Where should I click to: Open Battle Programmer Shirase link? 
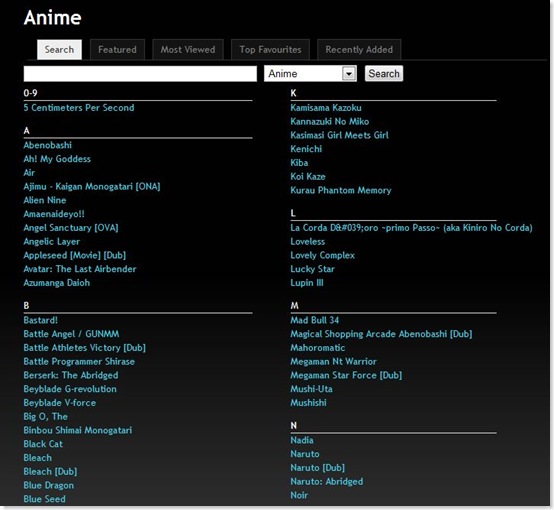pos(79,362)
